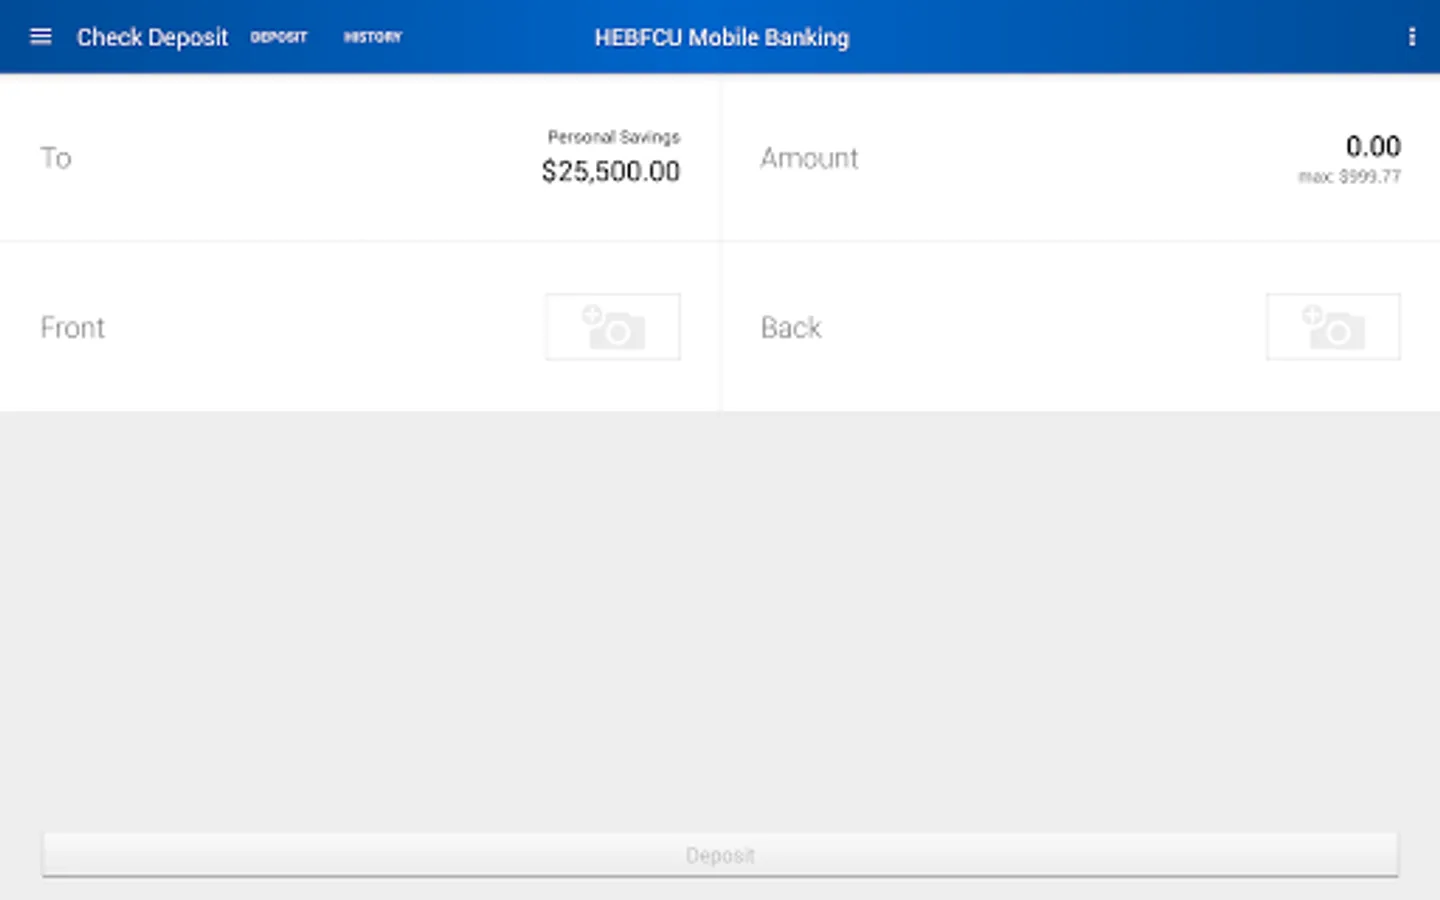The width and height of the screenshot is (1440, 900).
Task: Click the Check Deposit title
Action: [152, 37]
